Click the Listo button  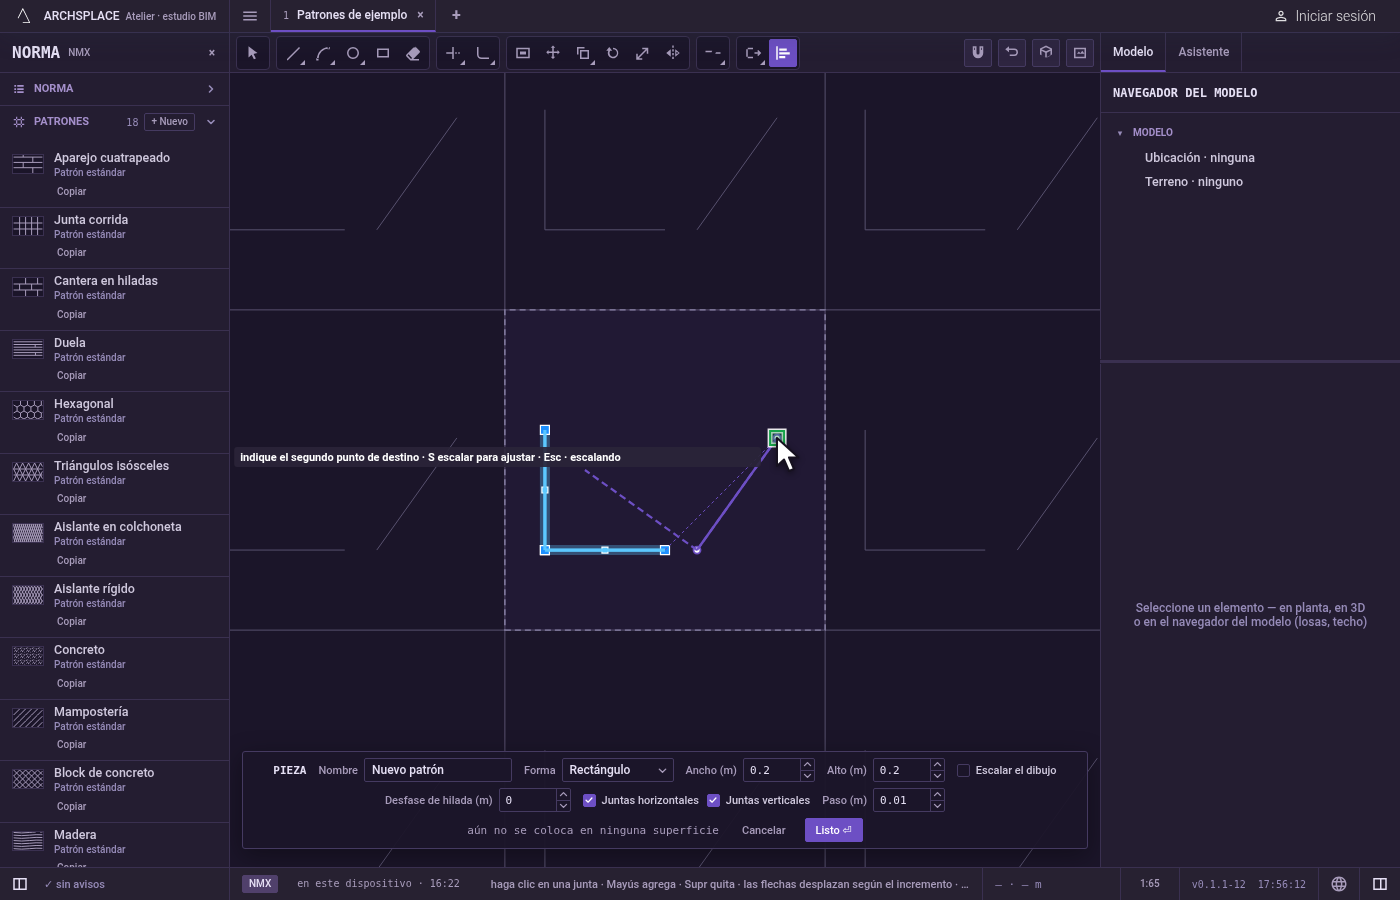(833, 830)
